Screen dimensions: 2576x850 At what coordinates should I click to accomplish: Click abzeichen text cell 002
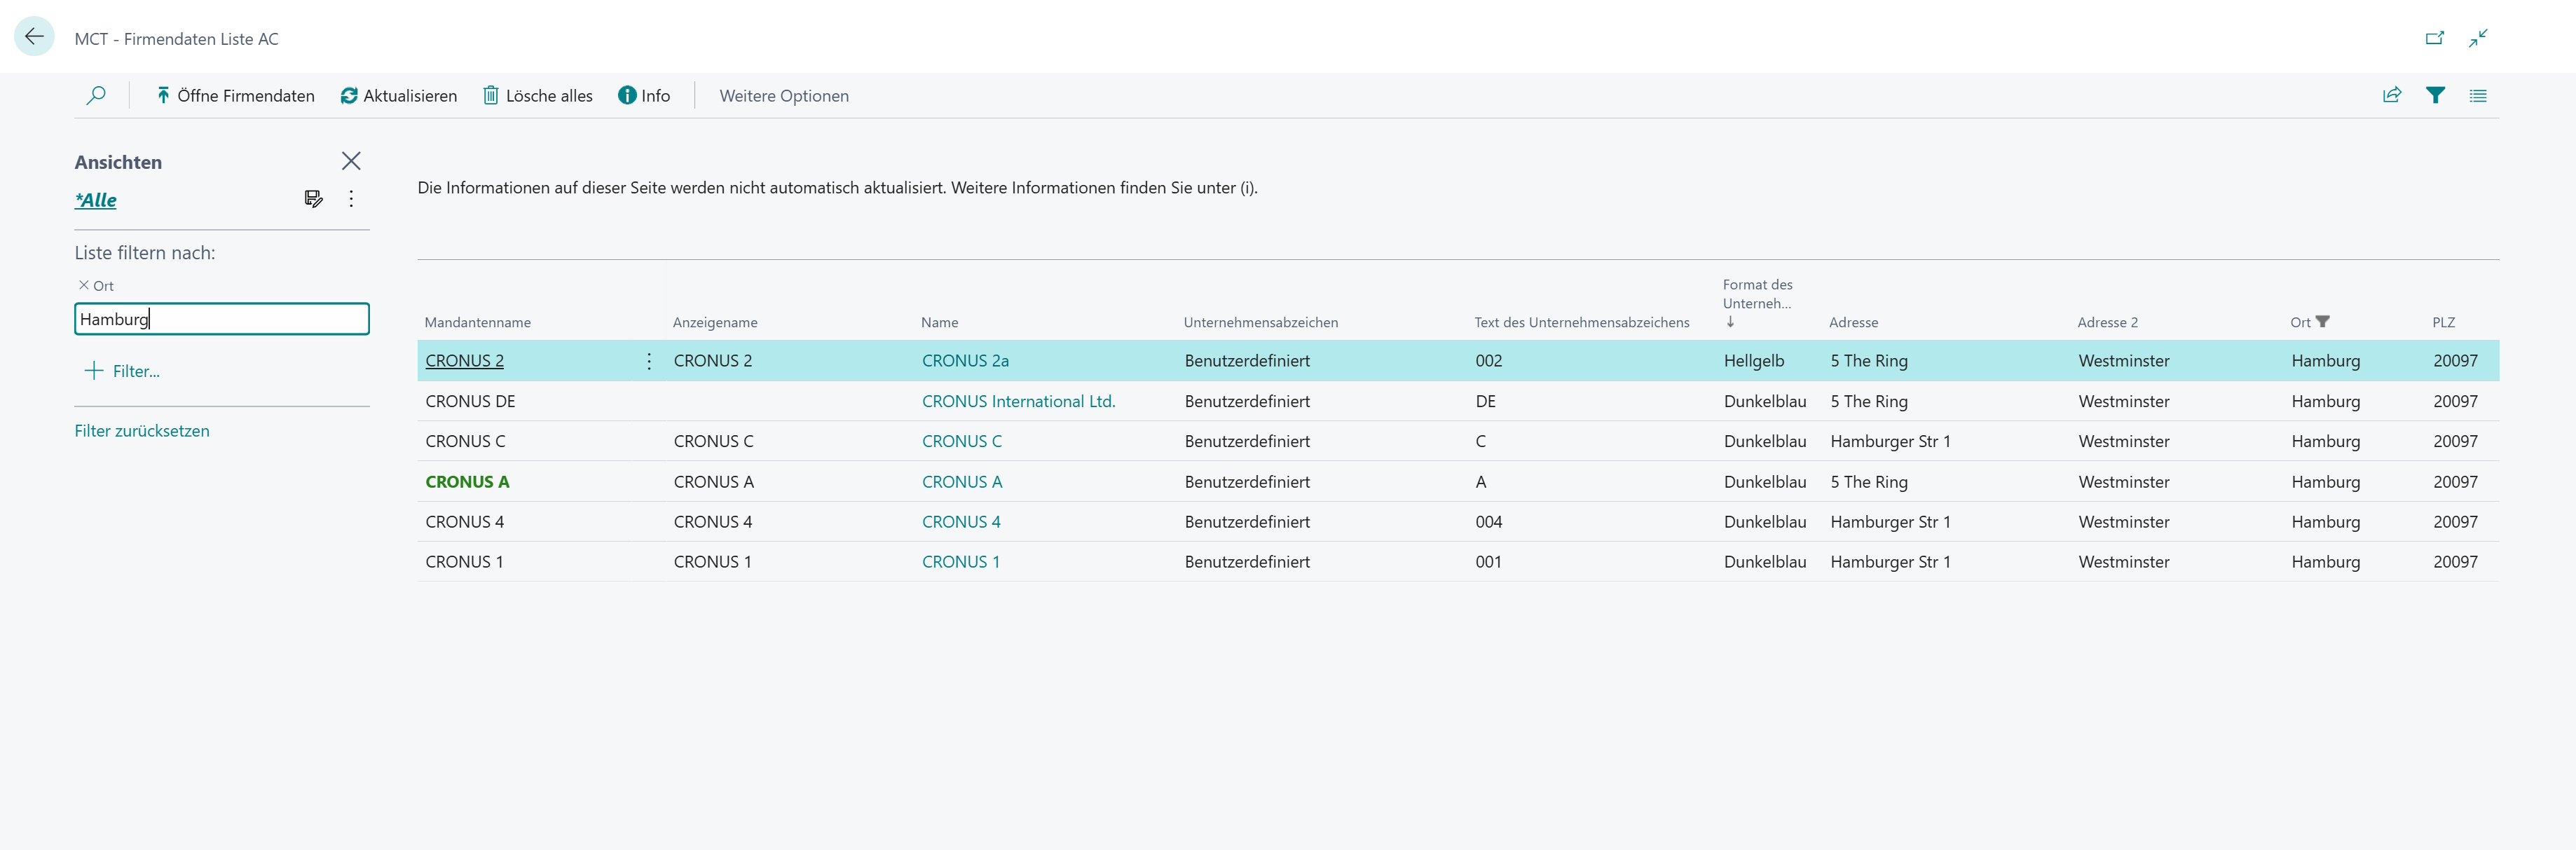pyautogui.click(x=1488, y=361)
